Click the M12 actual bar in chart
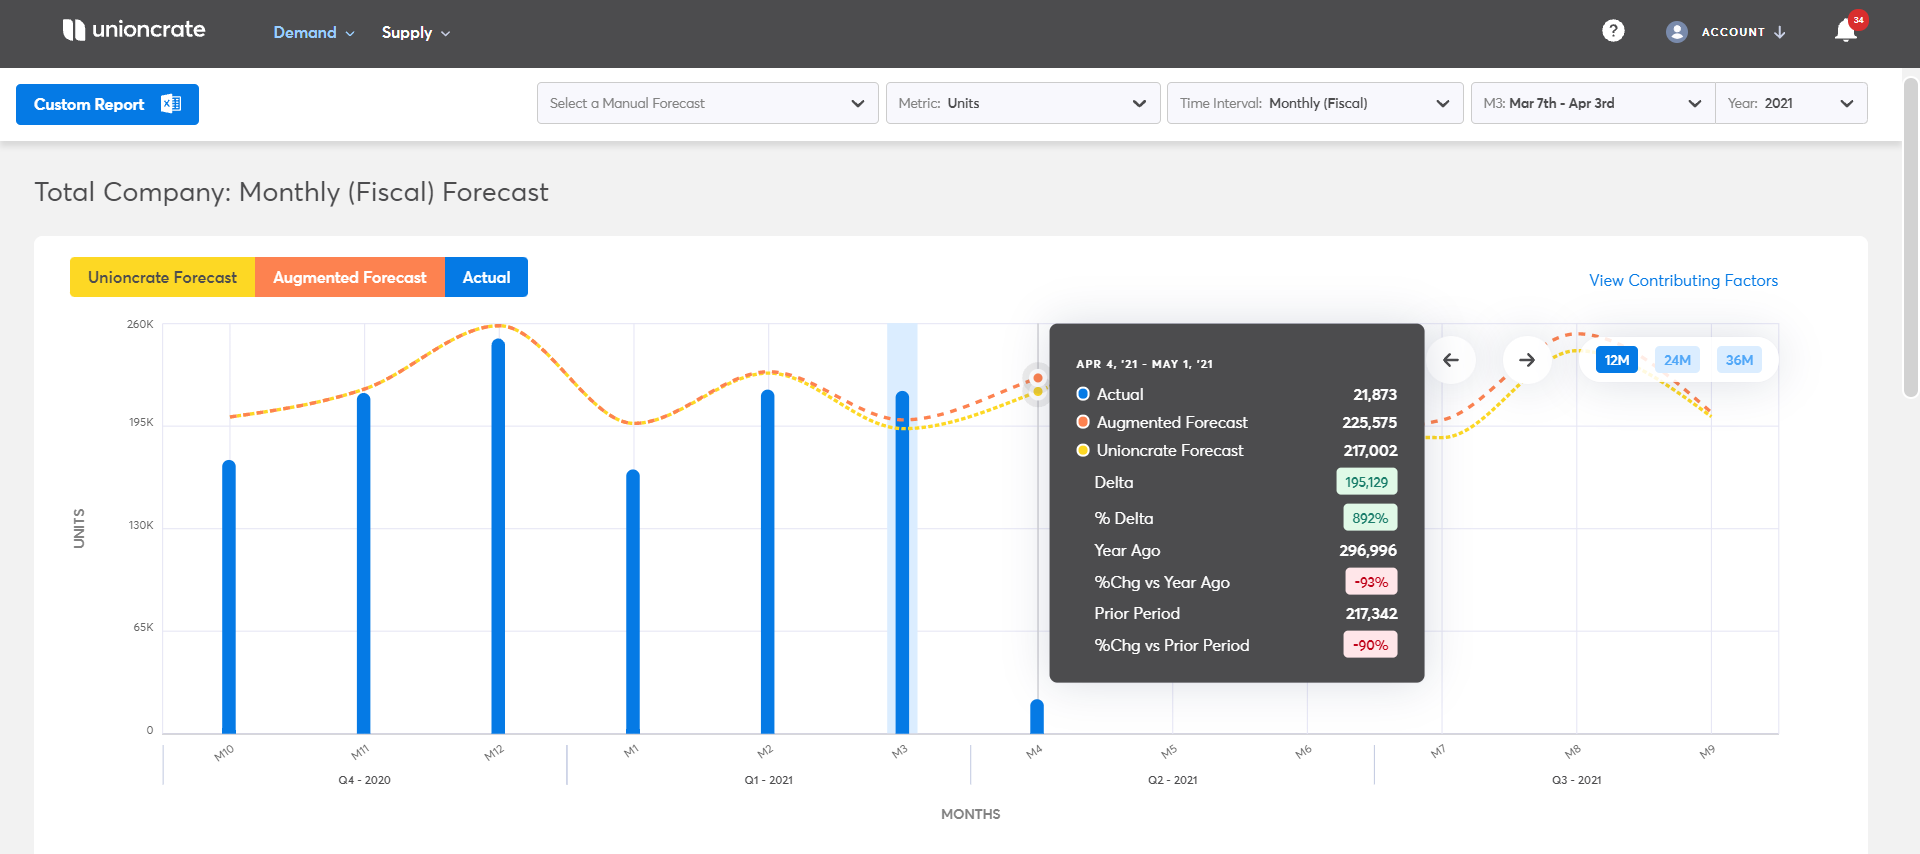Image resolution: width=1920 pixels, height=854 pixels. point(498,540)
